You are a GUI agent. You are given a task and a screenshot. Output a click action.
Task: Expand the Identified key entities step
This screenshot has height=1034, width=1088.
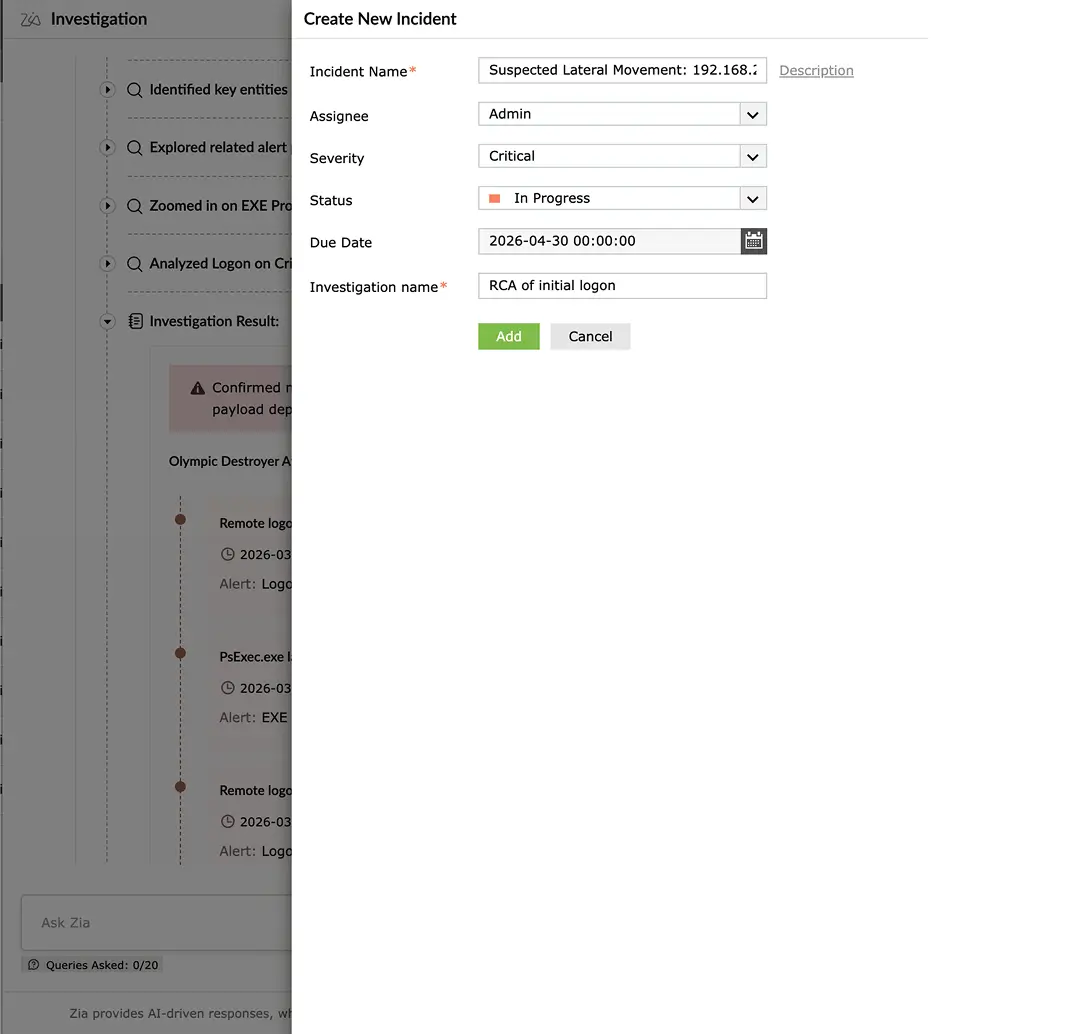point(107,89)
